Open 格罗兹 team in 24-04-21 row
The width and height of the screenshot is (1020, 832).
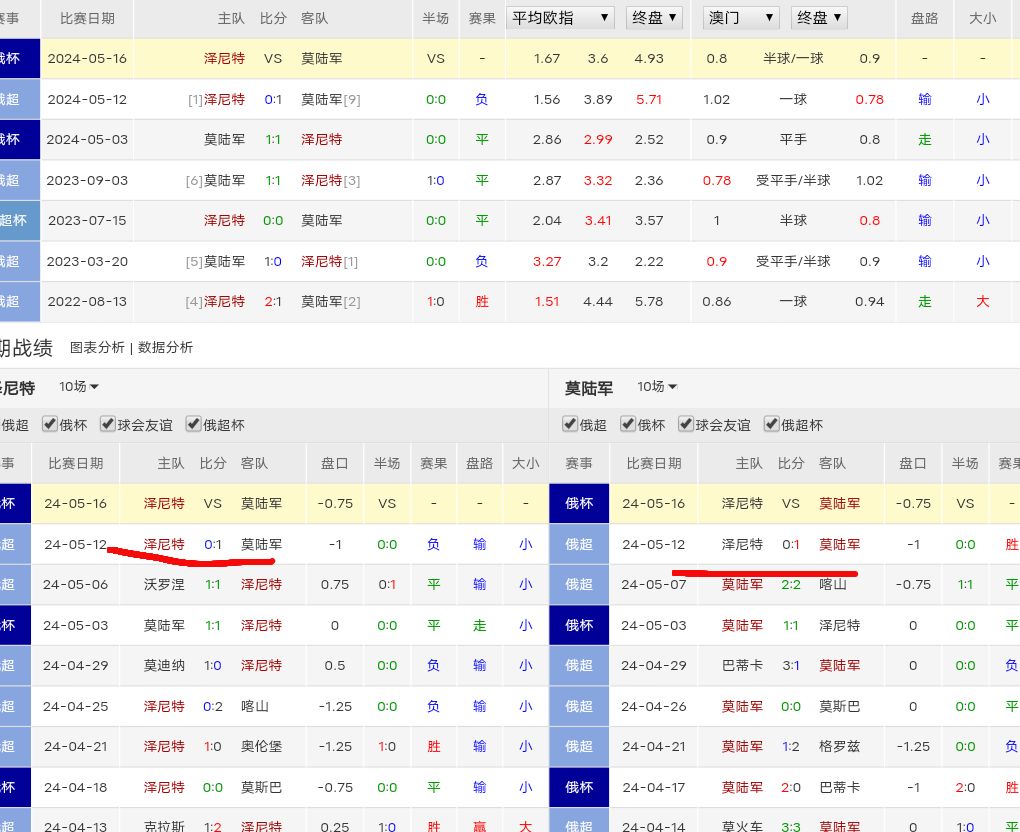tap(839, 746)
